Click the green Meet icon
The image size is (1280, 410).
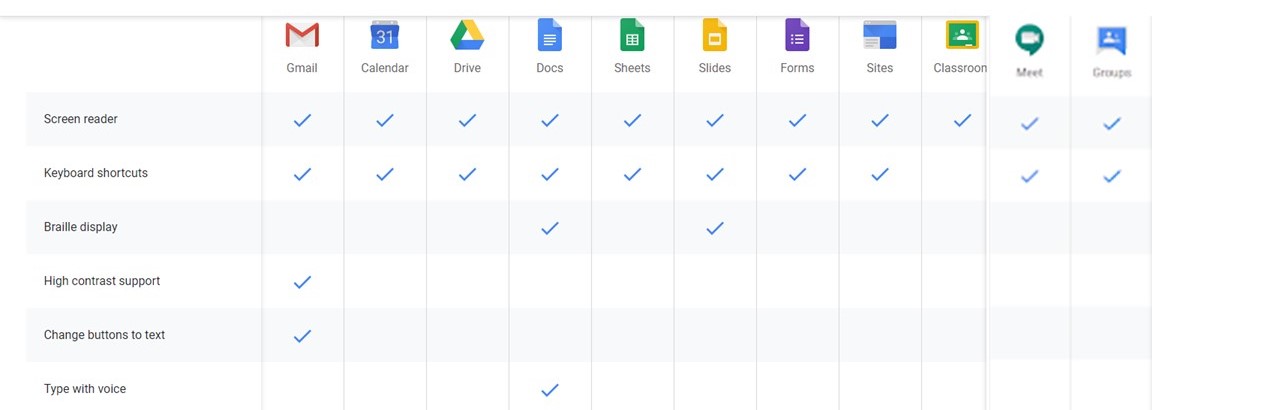pos(1029,40)
